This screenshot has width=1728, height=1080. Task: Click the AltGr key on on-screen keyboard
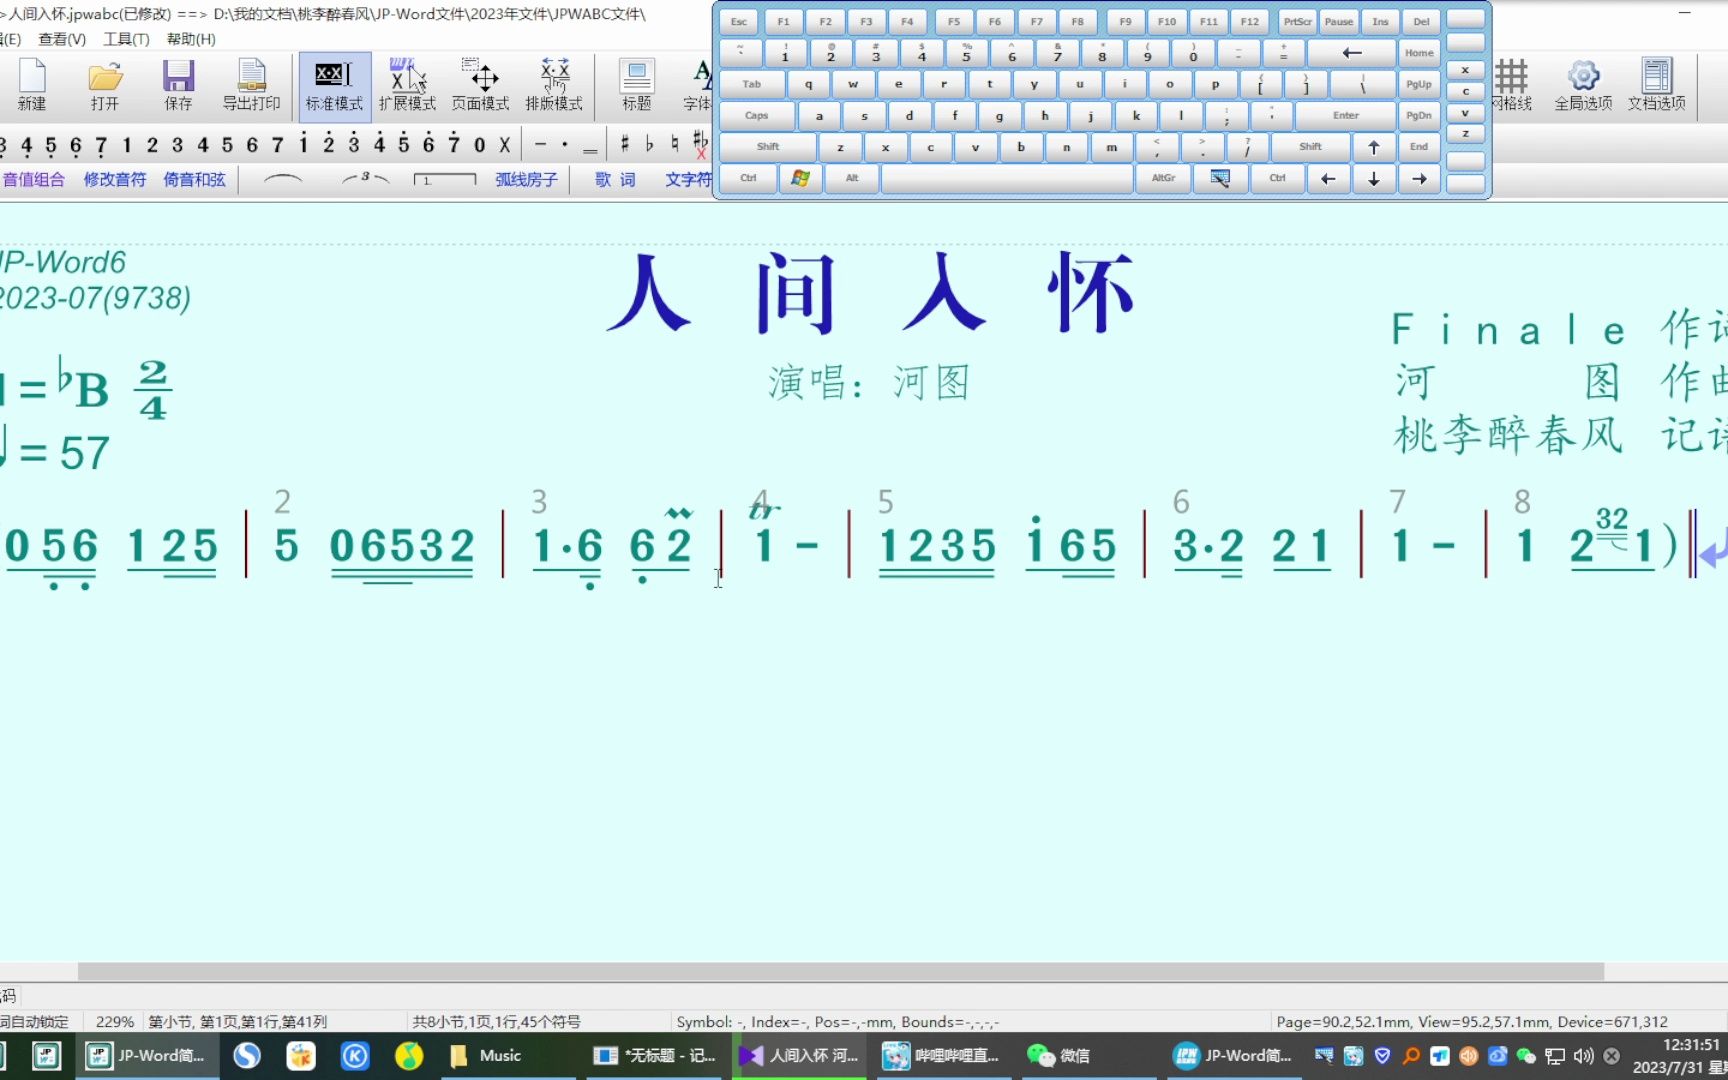pyautogui.click(x=1163, y=178)
